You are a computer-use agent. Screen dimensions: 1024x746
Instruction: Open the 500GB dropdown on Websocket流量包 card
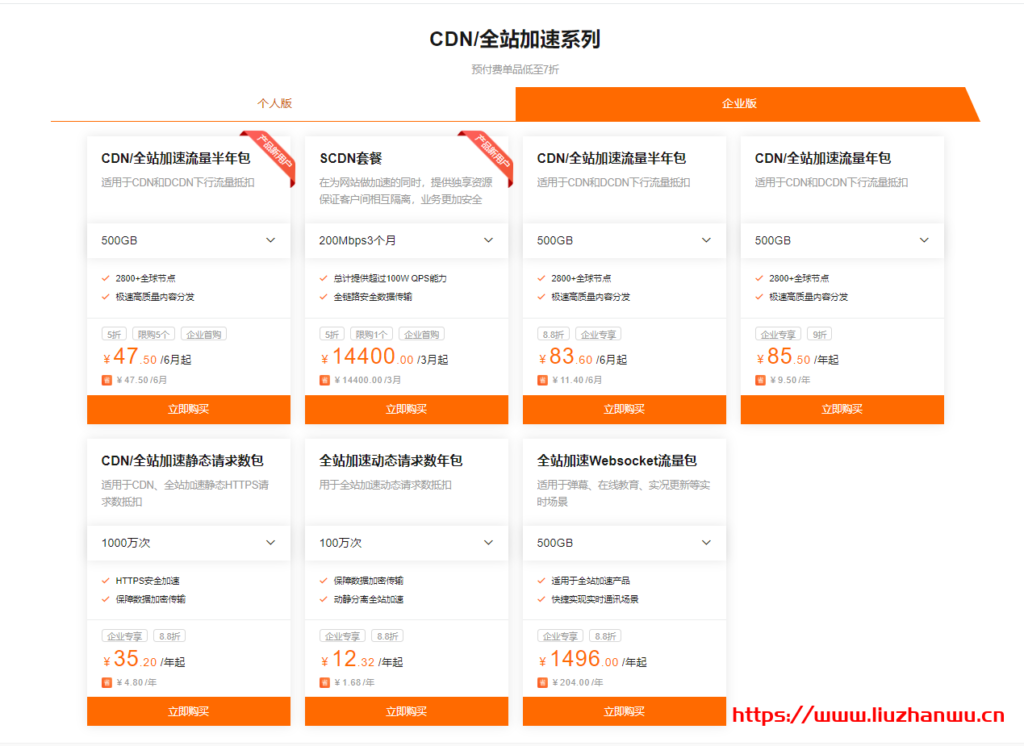tap(624, 543)
